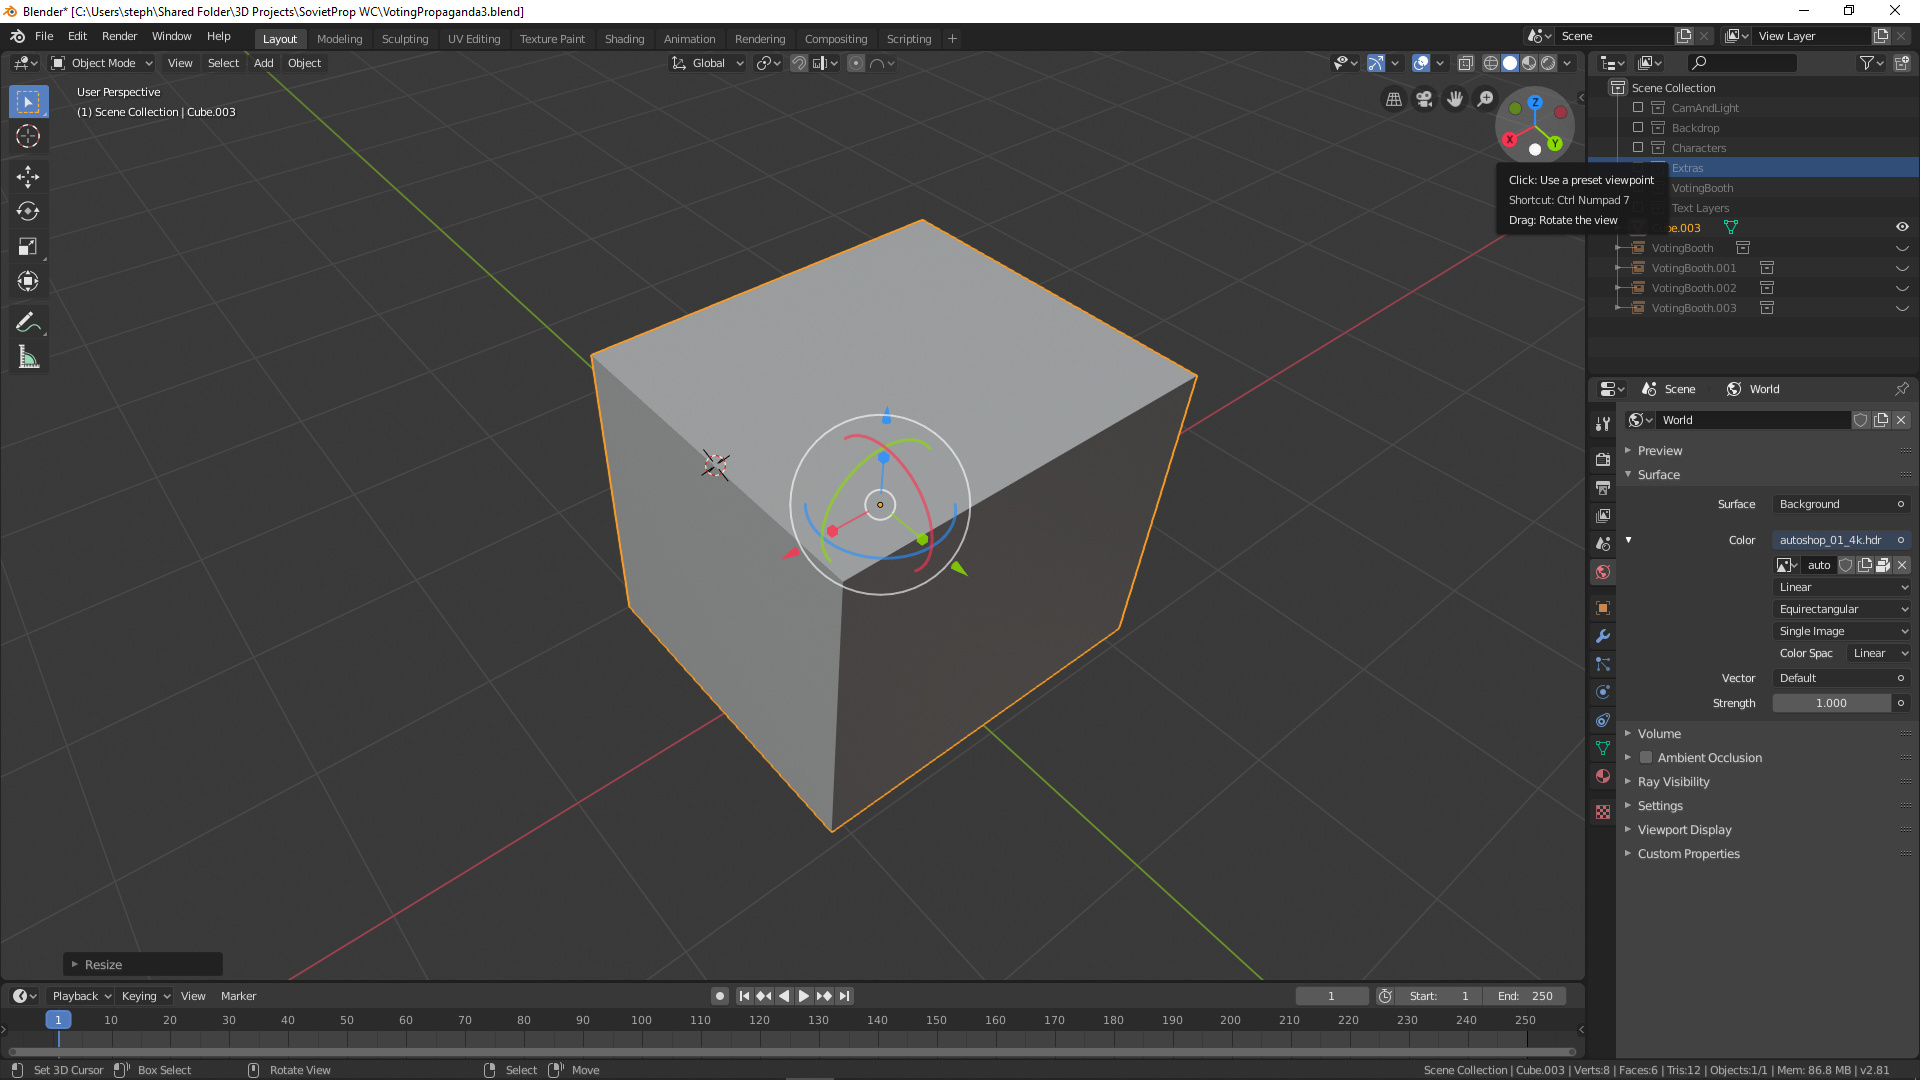Click the viewport zoom magnifier icon

coord(1486,99)
